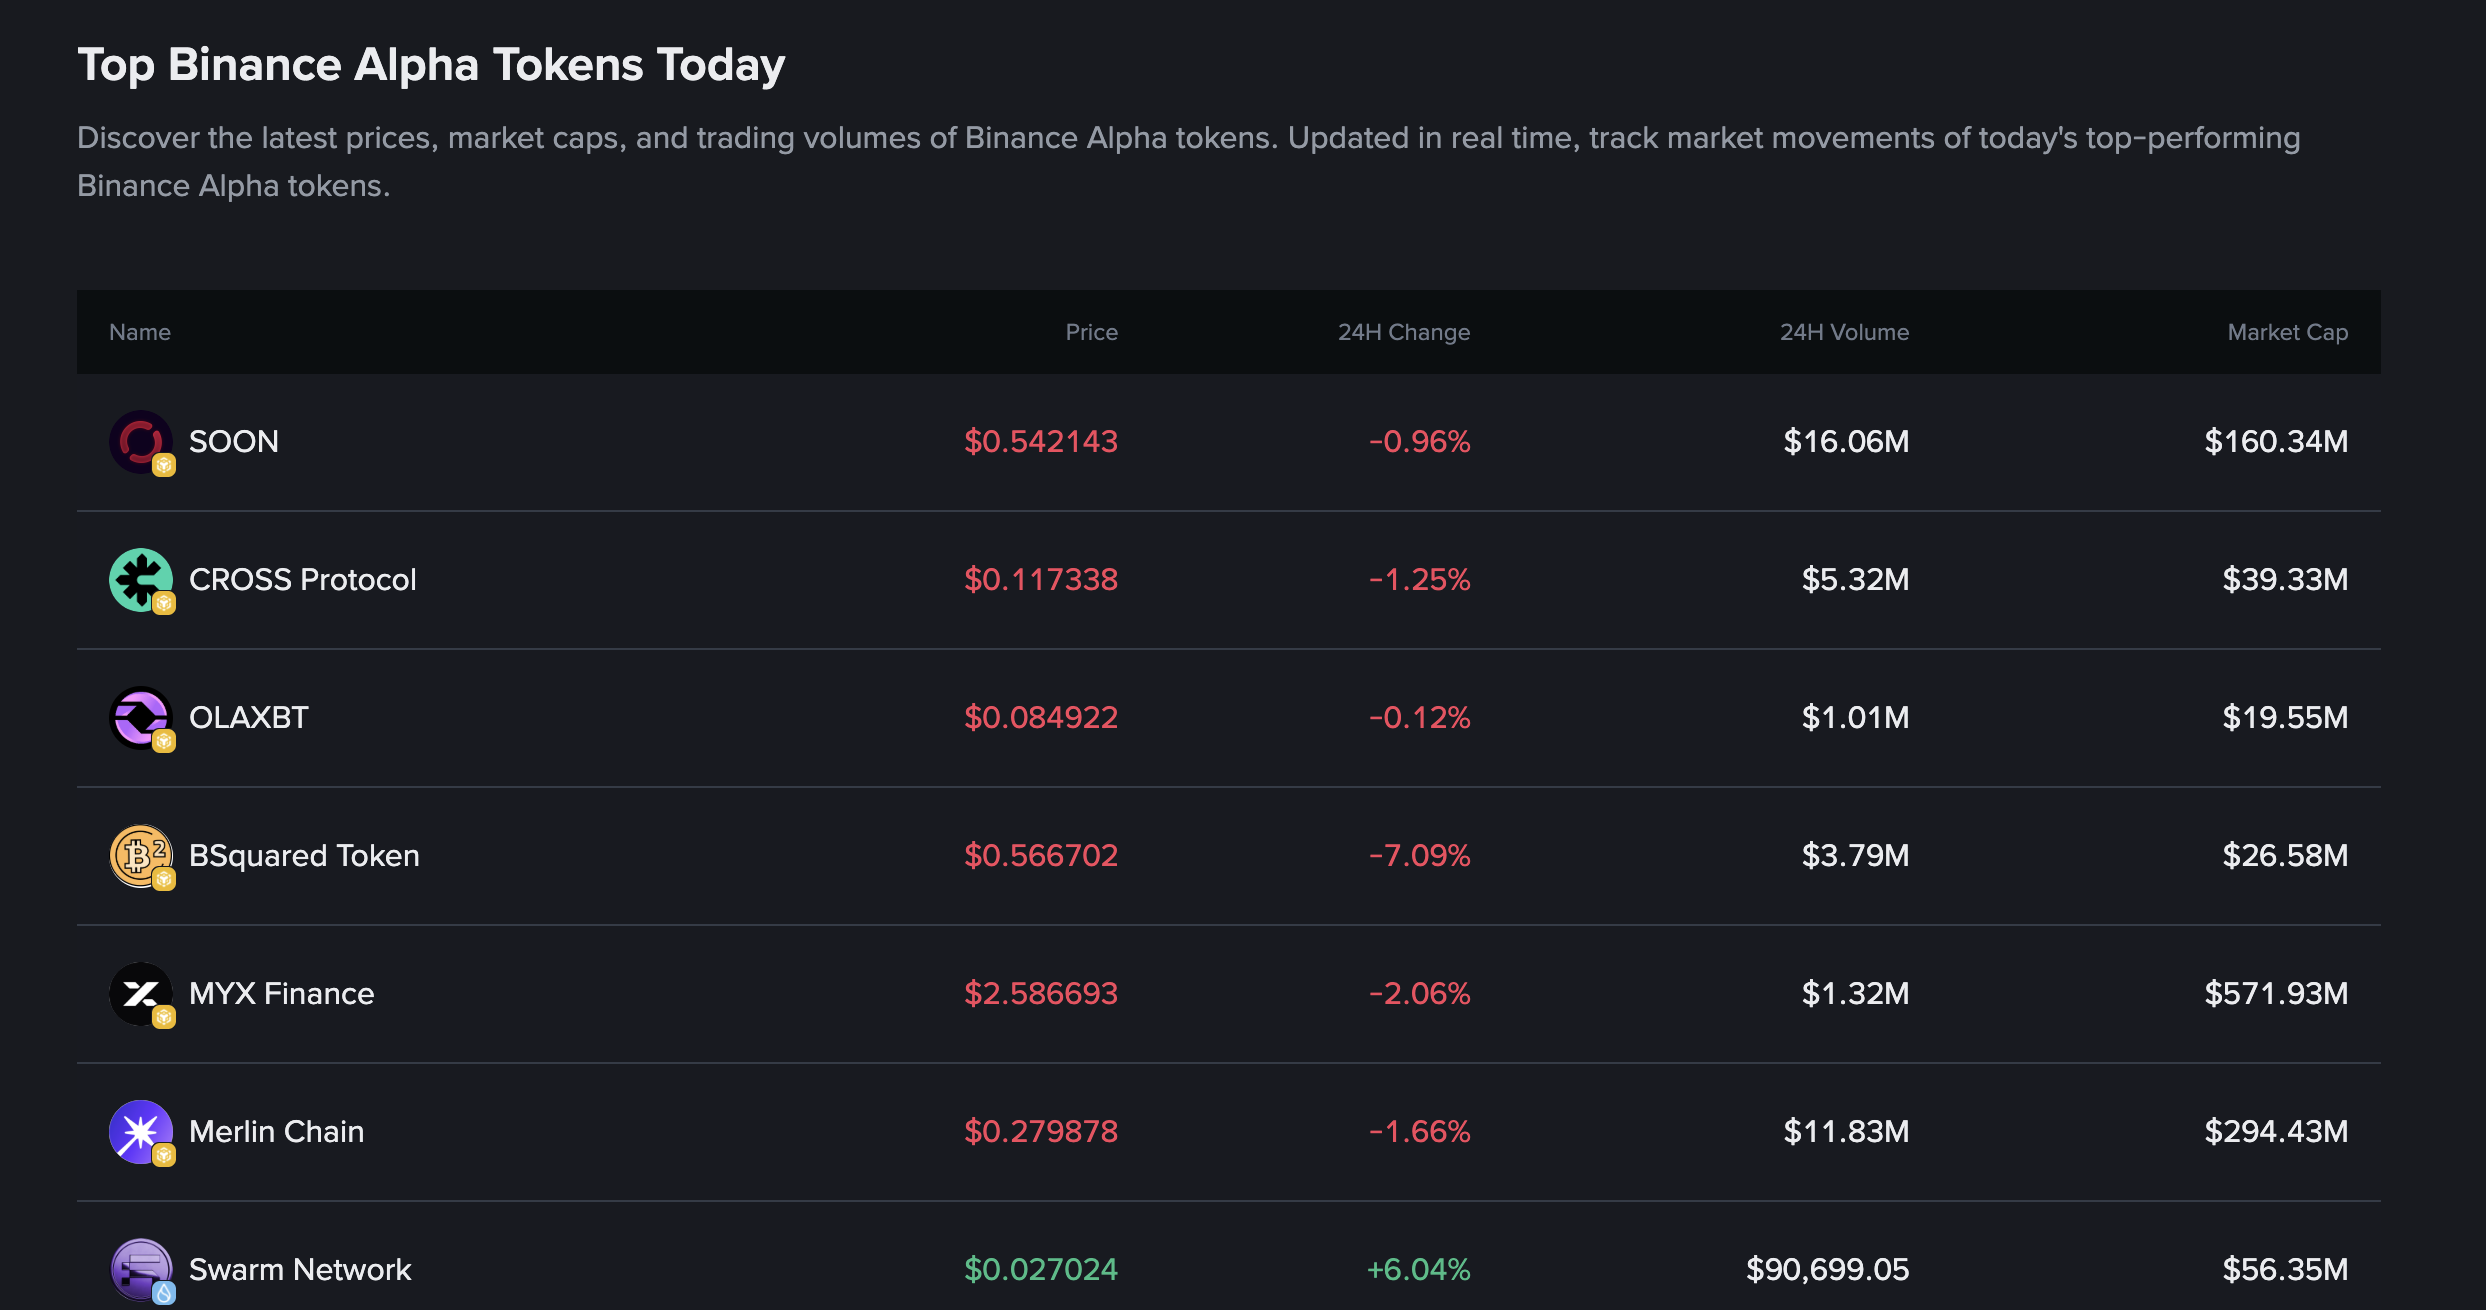
Task: Click the MYX Finance token logo
Action: [x=141, y=993]
